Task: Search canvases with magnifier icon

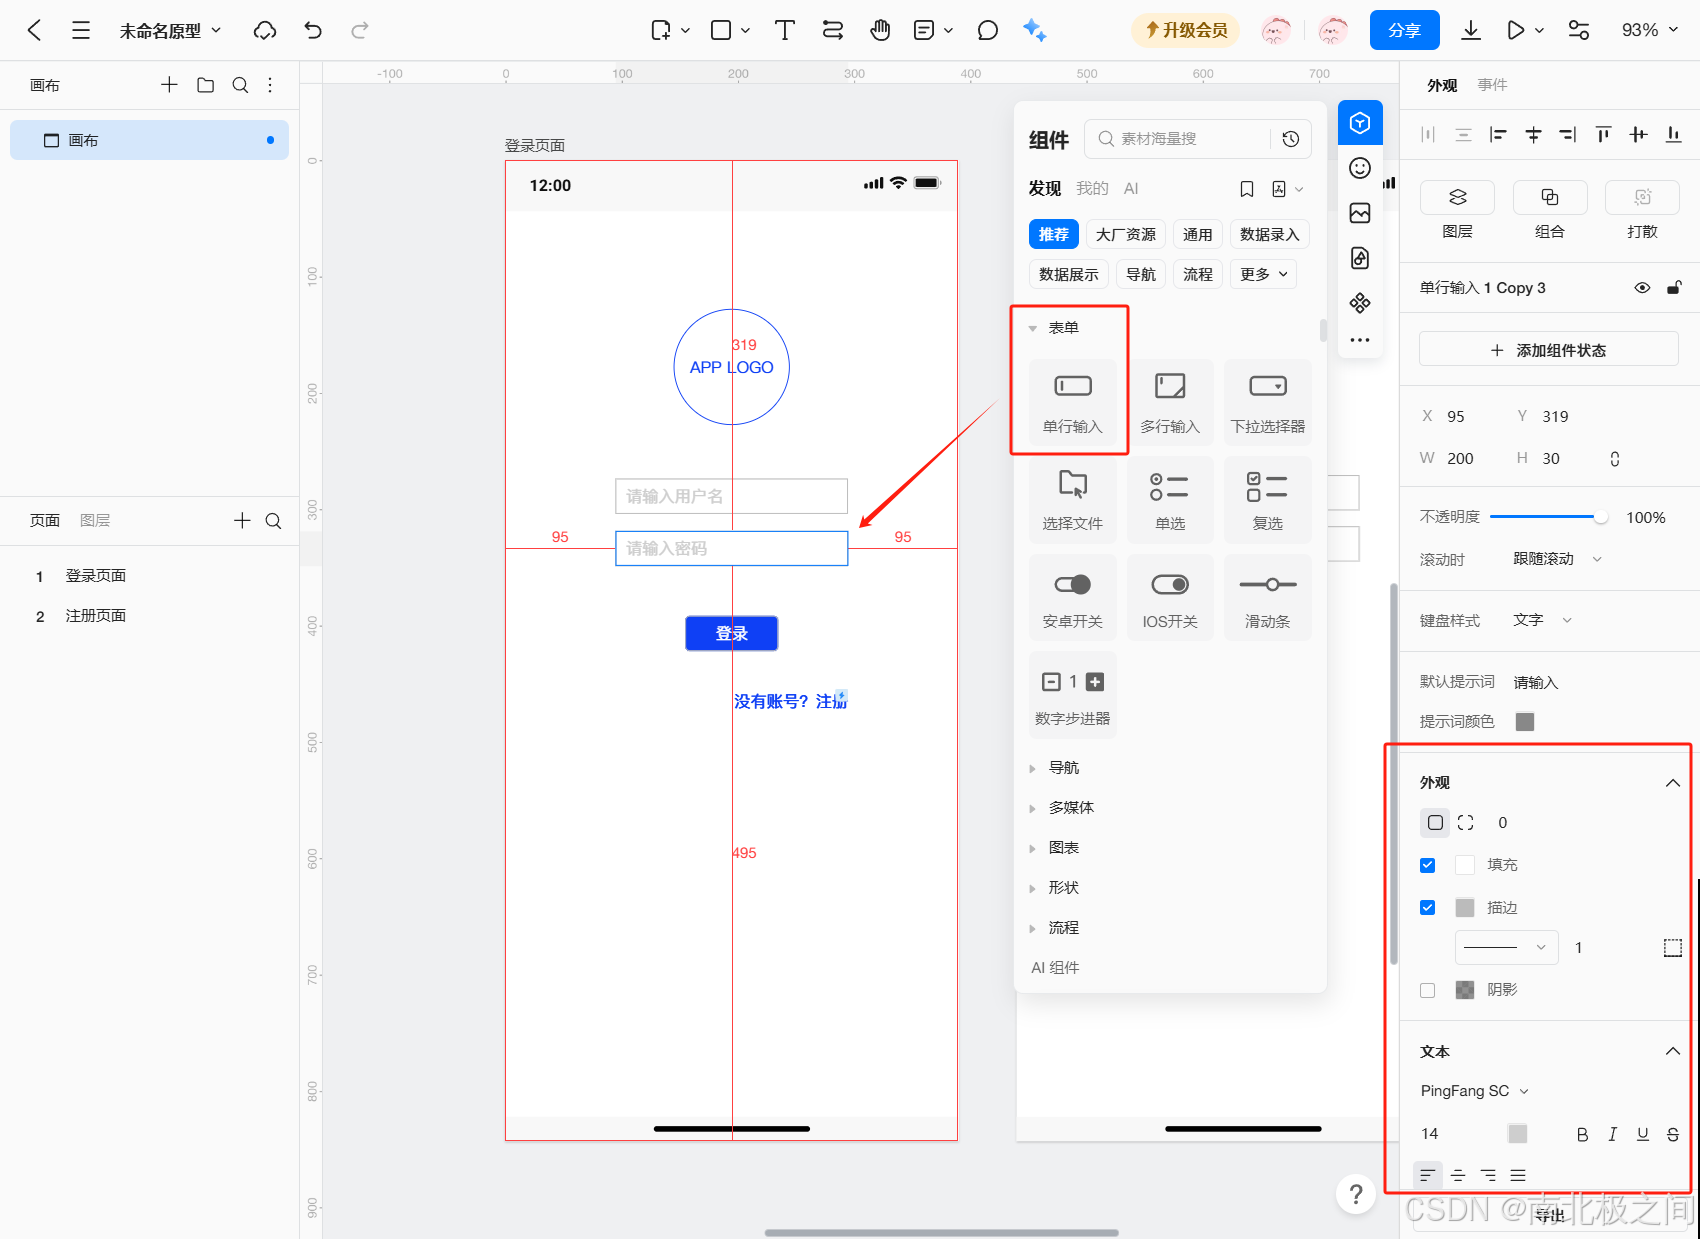Action: tap(240, 85)
